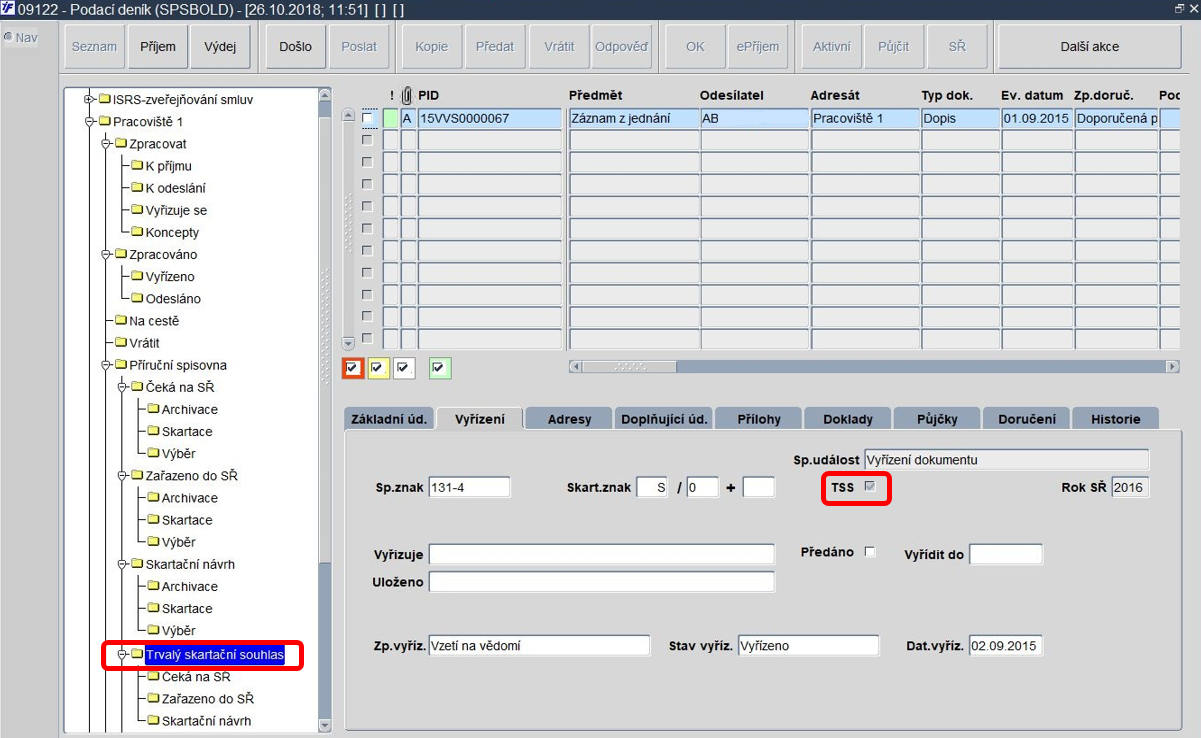Open the Další akce button

click(x=1090, y=47)
